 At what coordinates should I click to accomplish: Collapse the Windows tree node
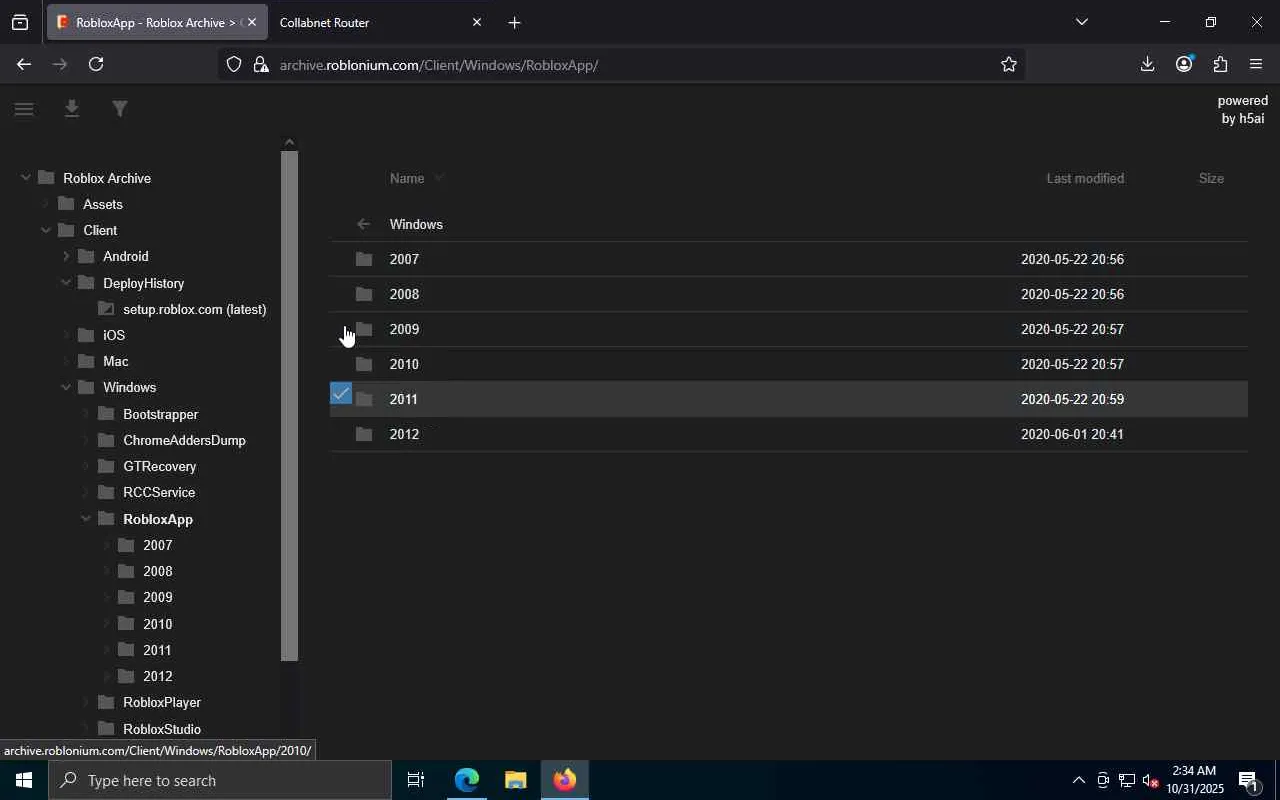66,387
